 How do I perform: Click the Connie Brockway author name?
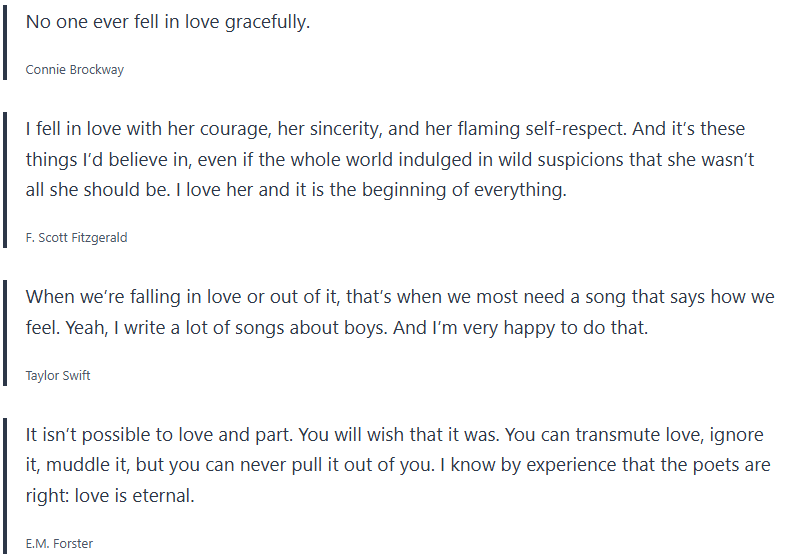[75, 70]
